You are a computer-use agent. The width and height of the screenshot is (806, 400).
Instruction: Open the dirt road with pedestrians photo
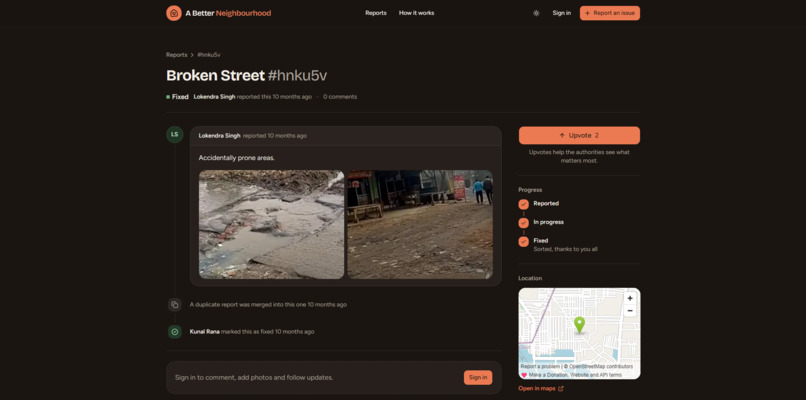420,224
